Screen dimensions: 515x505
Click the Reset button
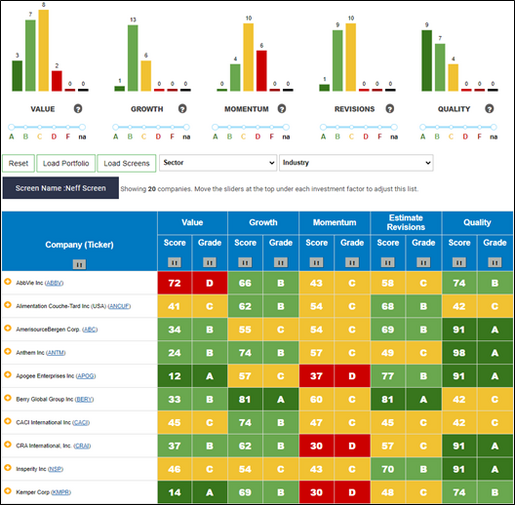18,163
